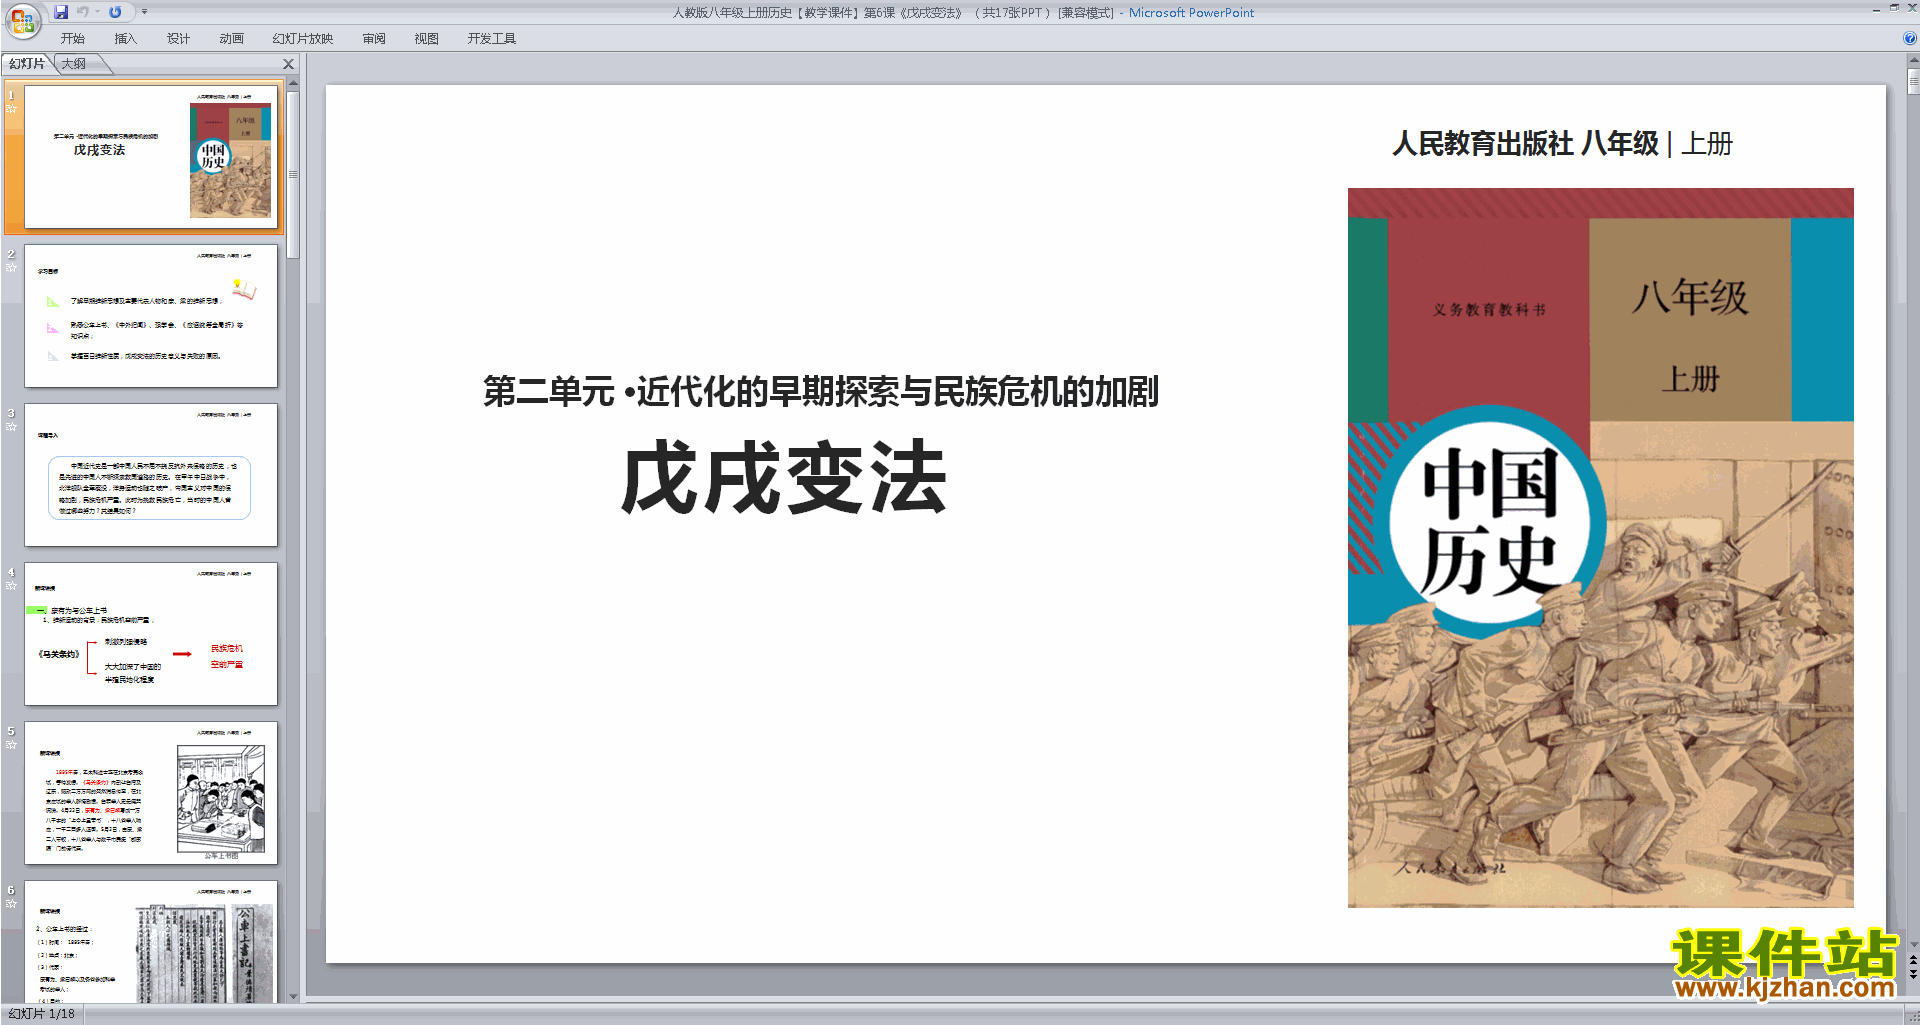The width and height of the screenshot is (1920, 1025).
Task: Click animation star icon beside slide 5
Action: point(12,745)
